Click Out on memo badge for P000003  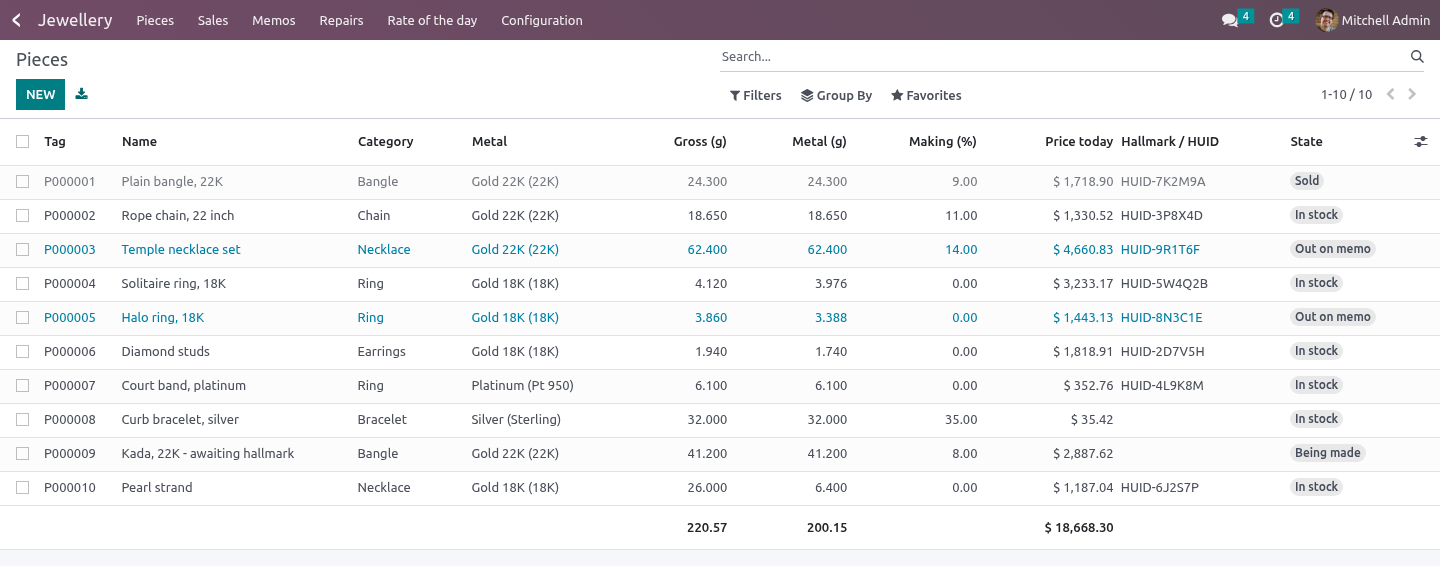(1333, 249)
